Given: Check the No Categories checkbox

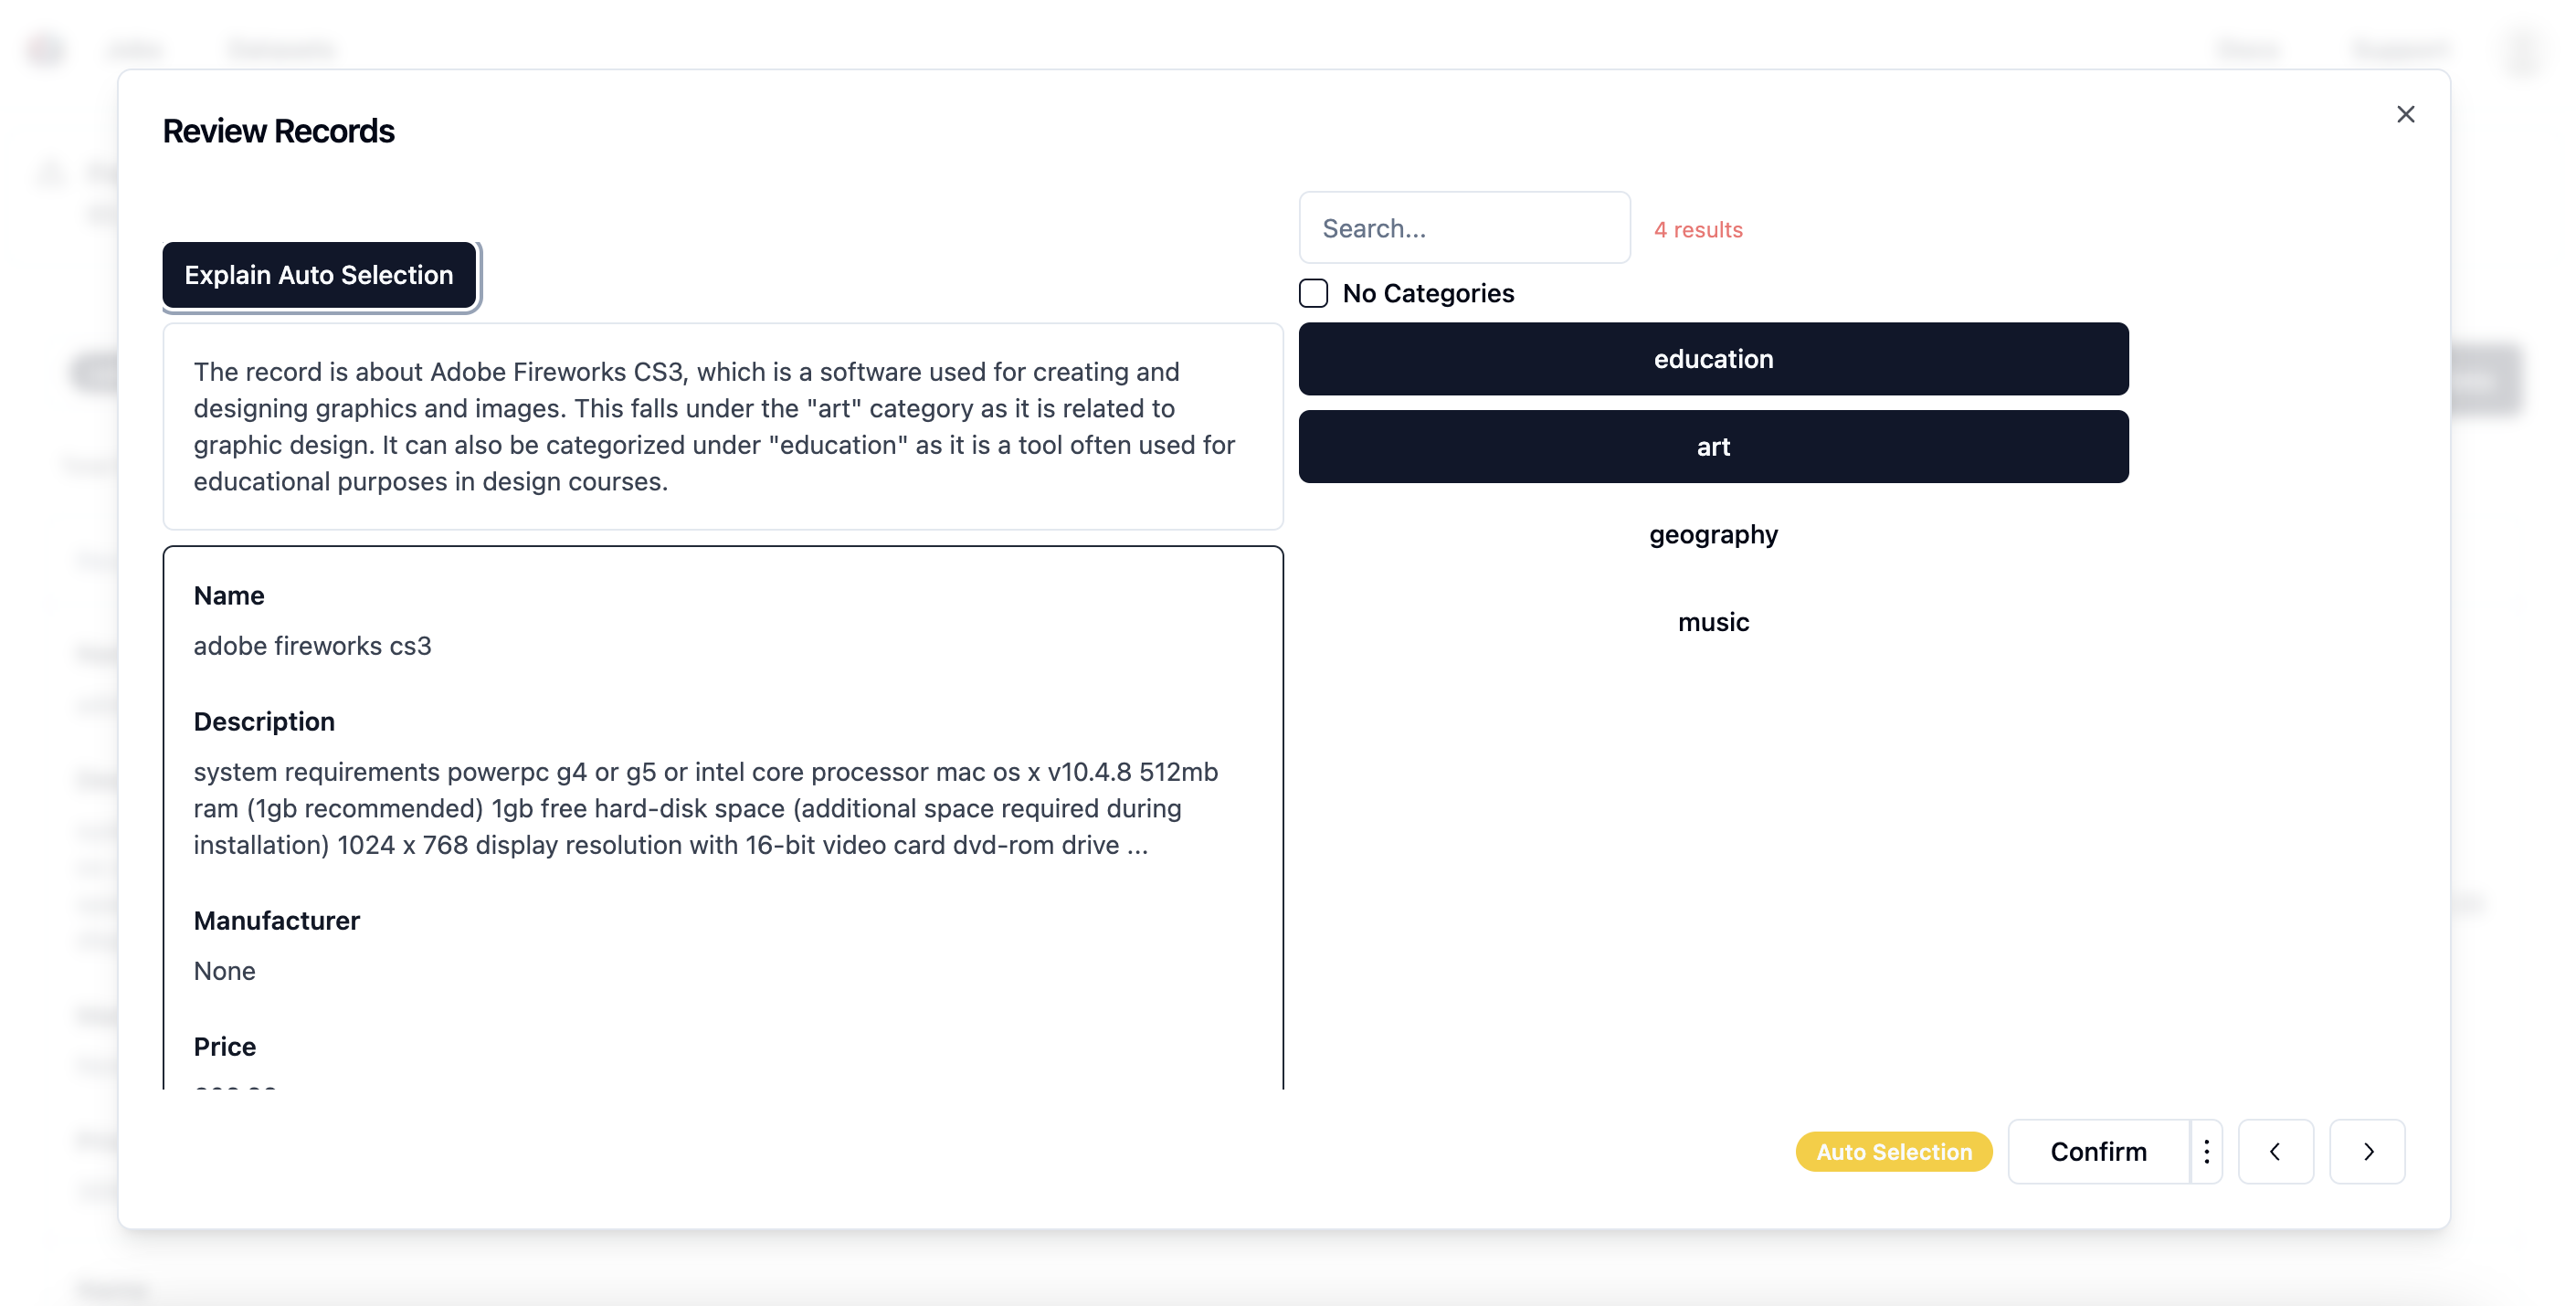Looking at the screenshot, I should (x=1313, y=293).
